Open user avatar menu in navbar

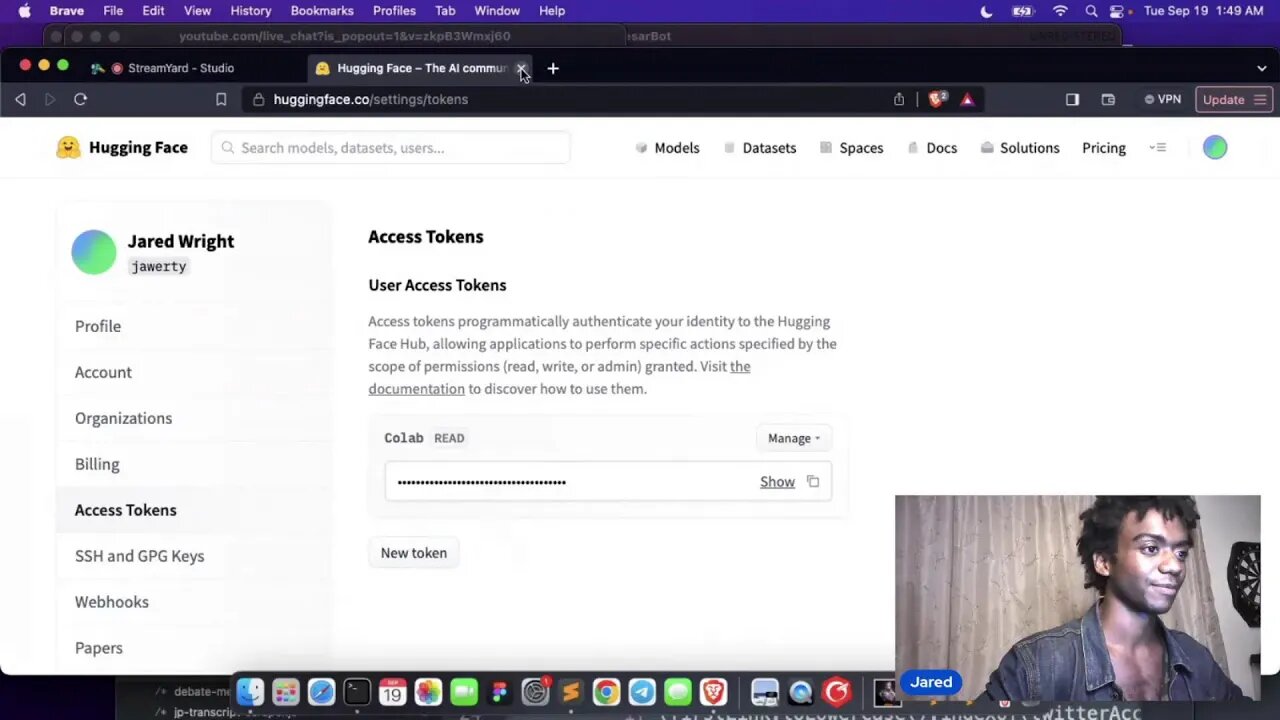1215,147
